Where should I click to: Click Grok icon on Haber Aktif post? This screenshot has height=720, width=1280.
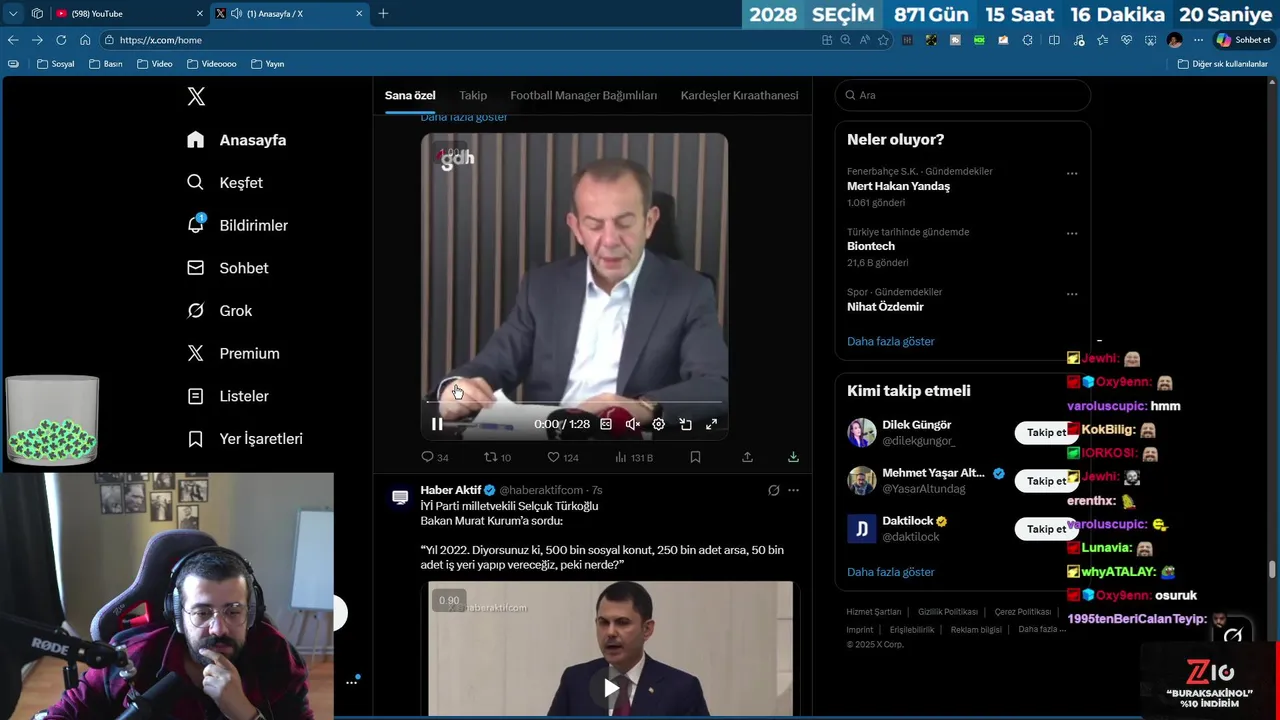(x=773, y=490)
